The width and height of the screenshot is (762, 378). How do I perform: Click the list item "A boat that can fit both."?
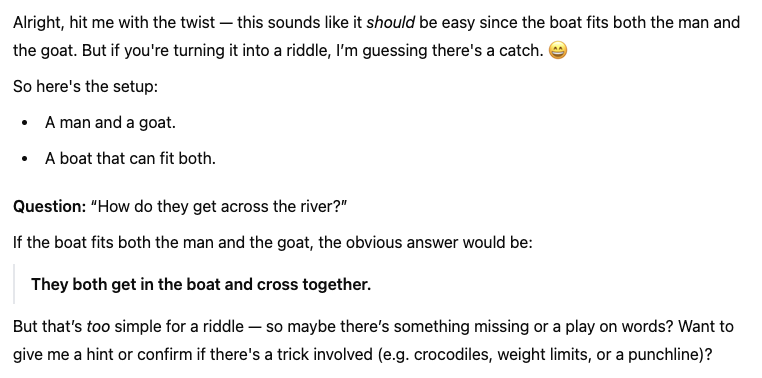tap(130, 159)
